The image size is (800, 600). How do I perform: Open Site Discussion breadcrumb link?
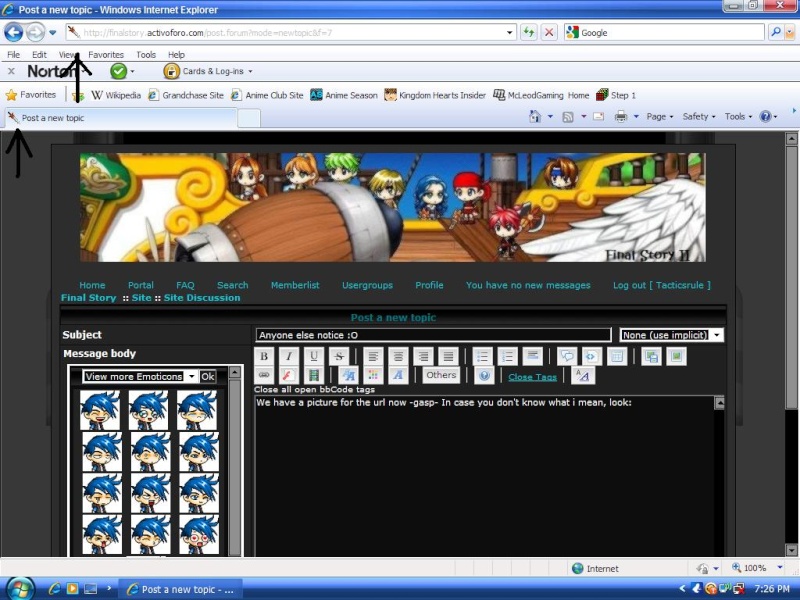(x=202, y=298)
